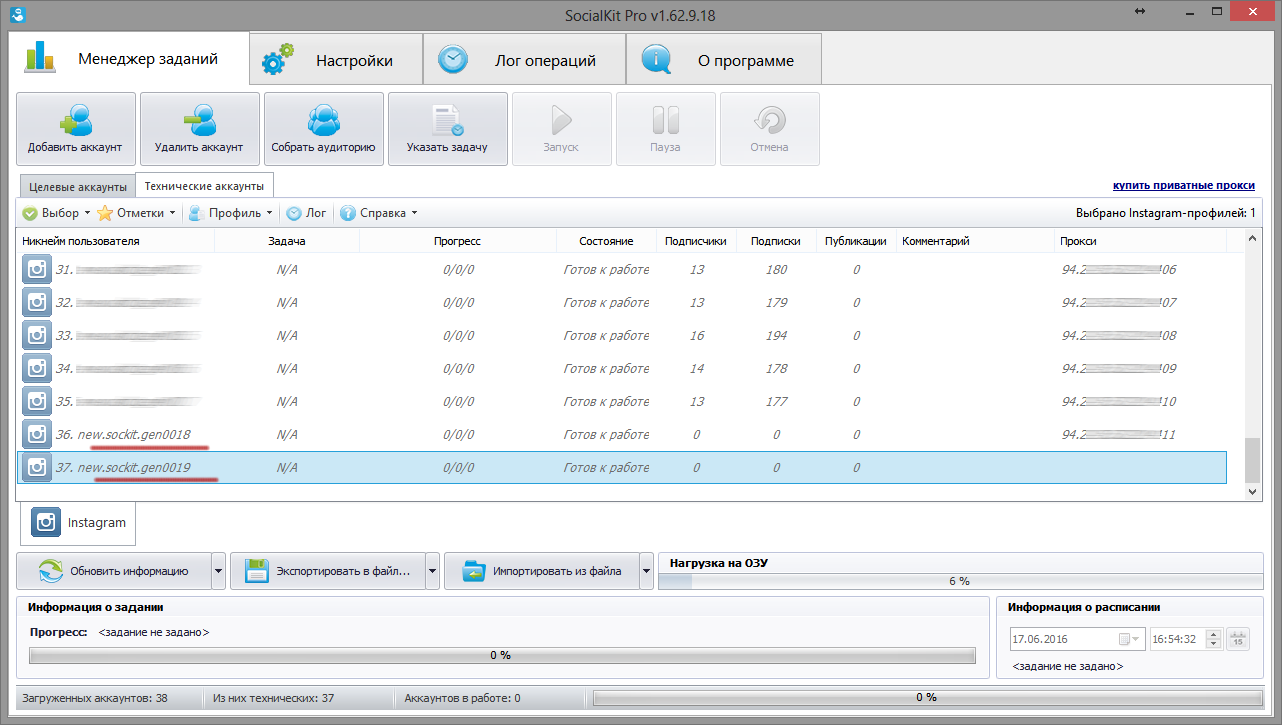
Task: Switch to the Настройки tab
Action: coord(335,60)
